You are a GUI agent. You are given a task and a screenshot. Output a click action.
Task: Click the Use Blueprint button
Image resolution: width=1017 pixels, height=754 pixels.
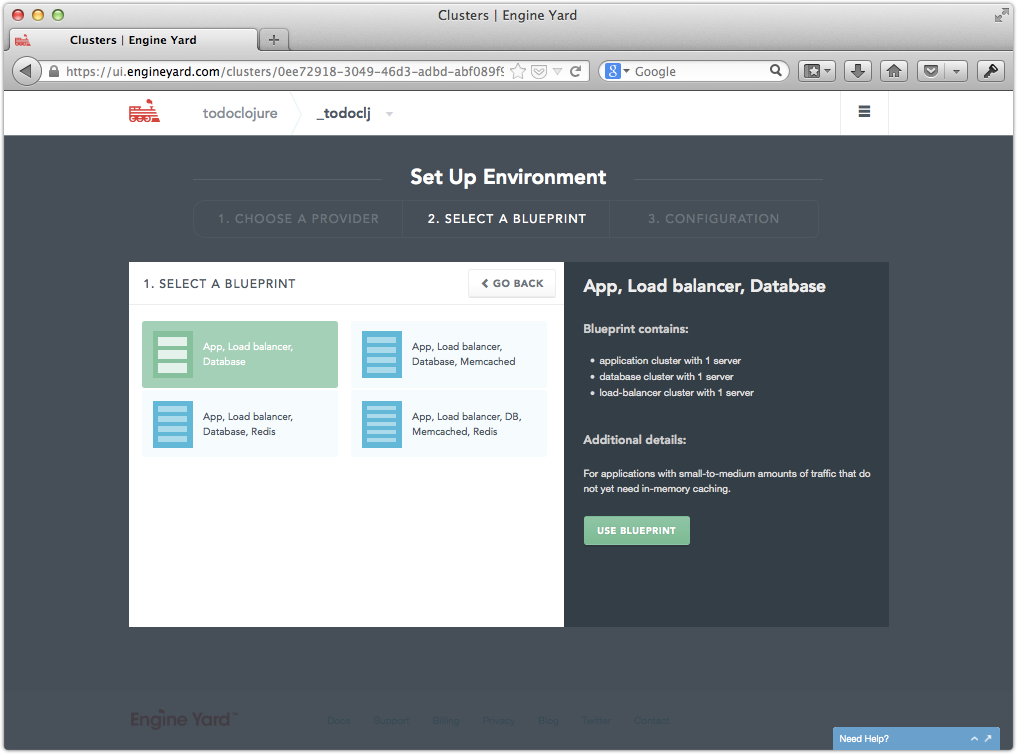click(x=636, y=530)
